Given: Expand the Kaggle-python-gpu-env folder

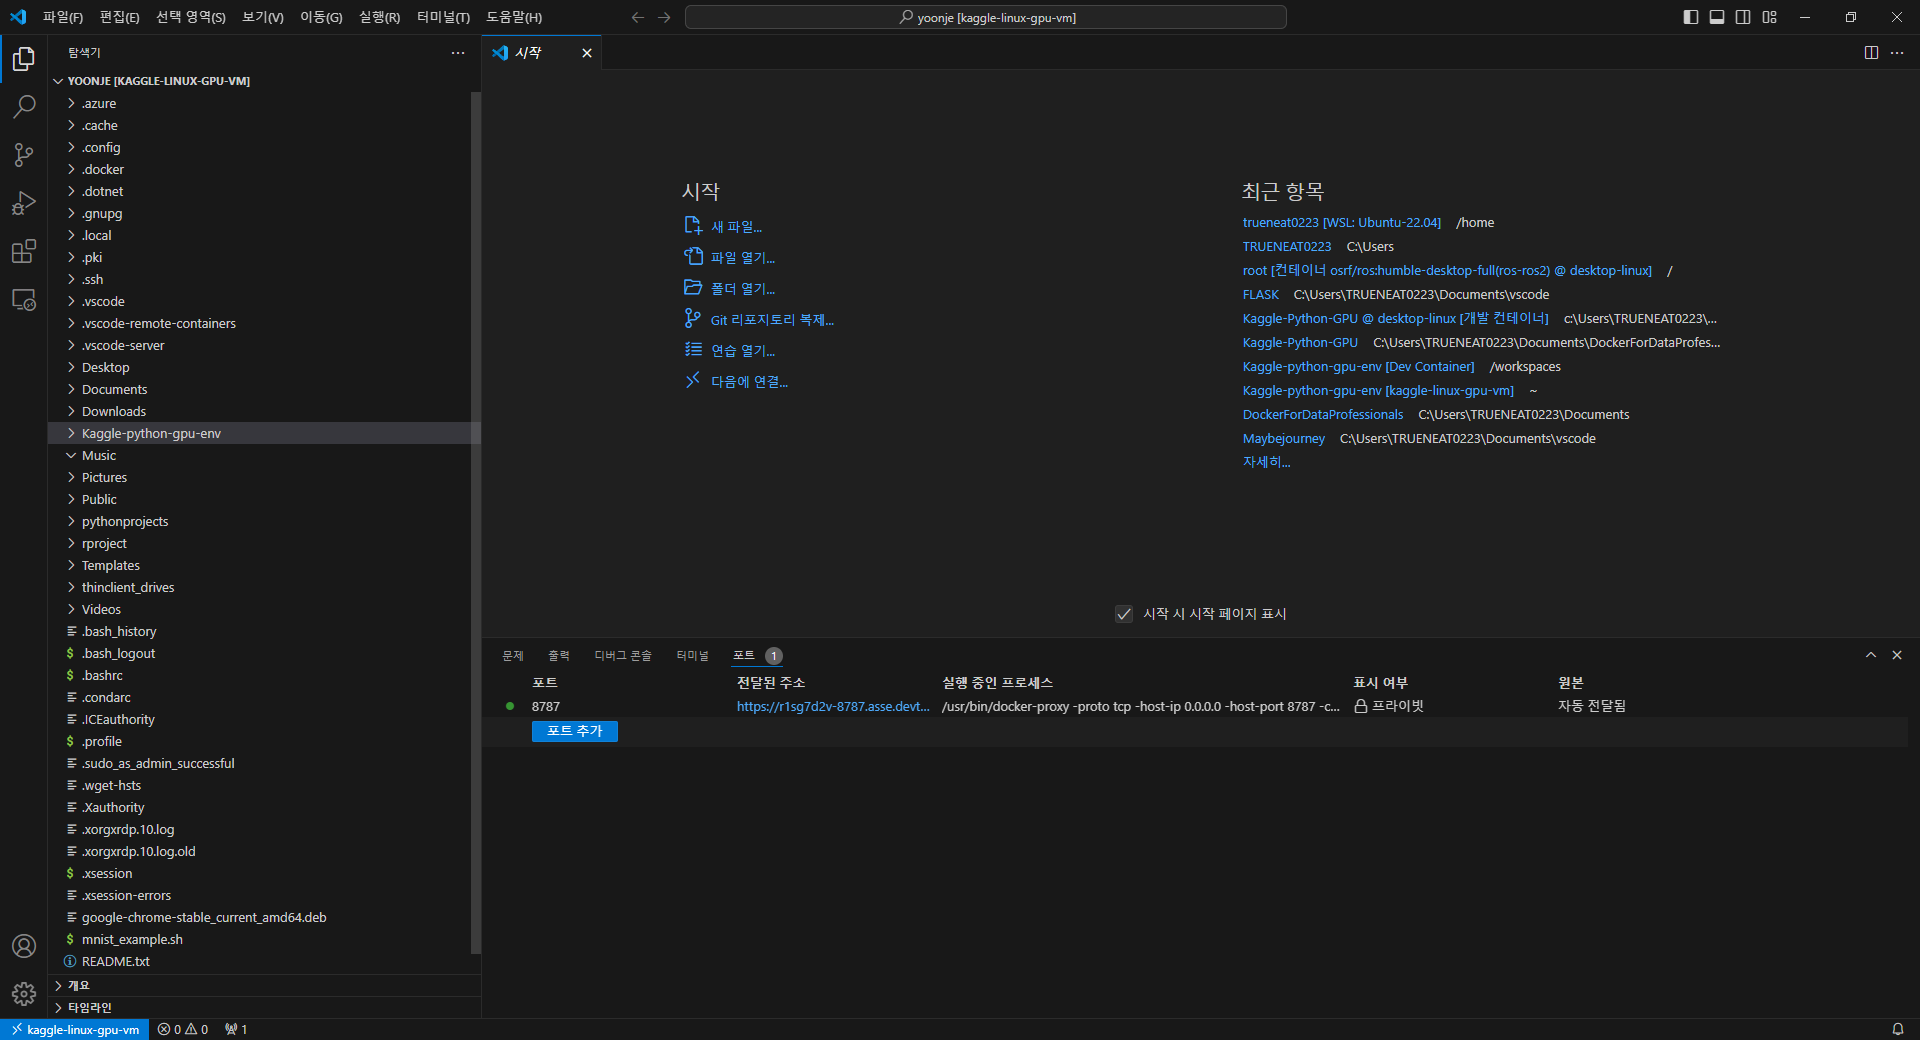Looking at the screenshot, I should (264, 433).
